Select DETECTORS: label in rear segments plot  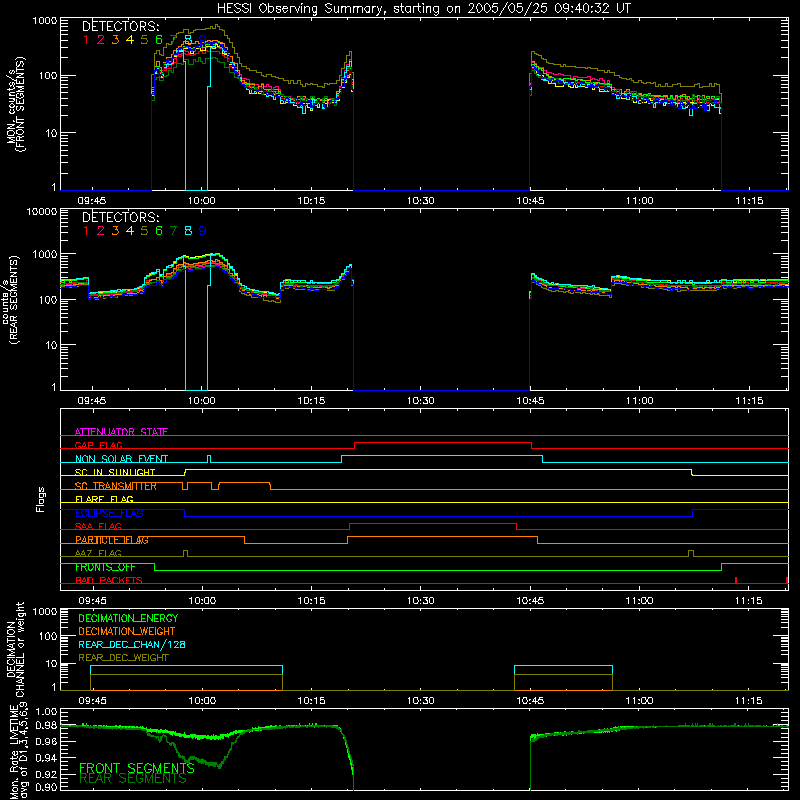click(x=121, y=217)
